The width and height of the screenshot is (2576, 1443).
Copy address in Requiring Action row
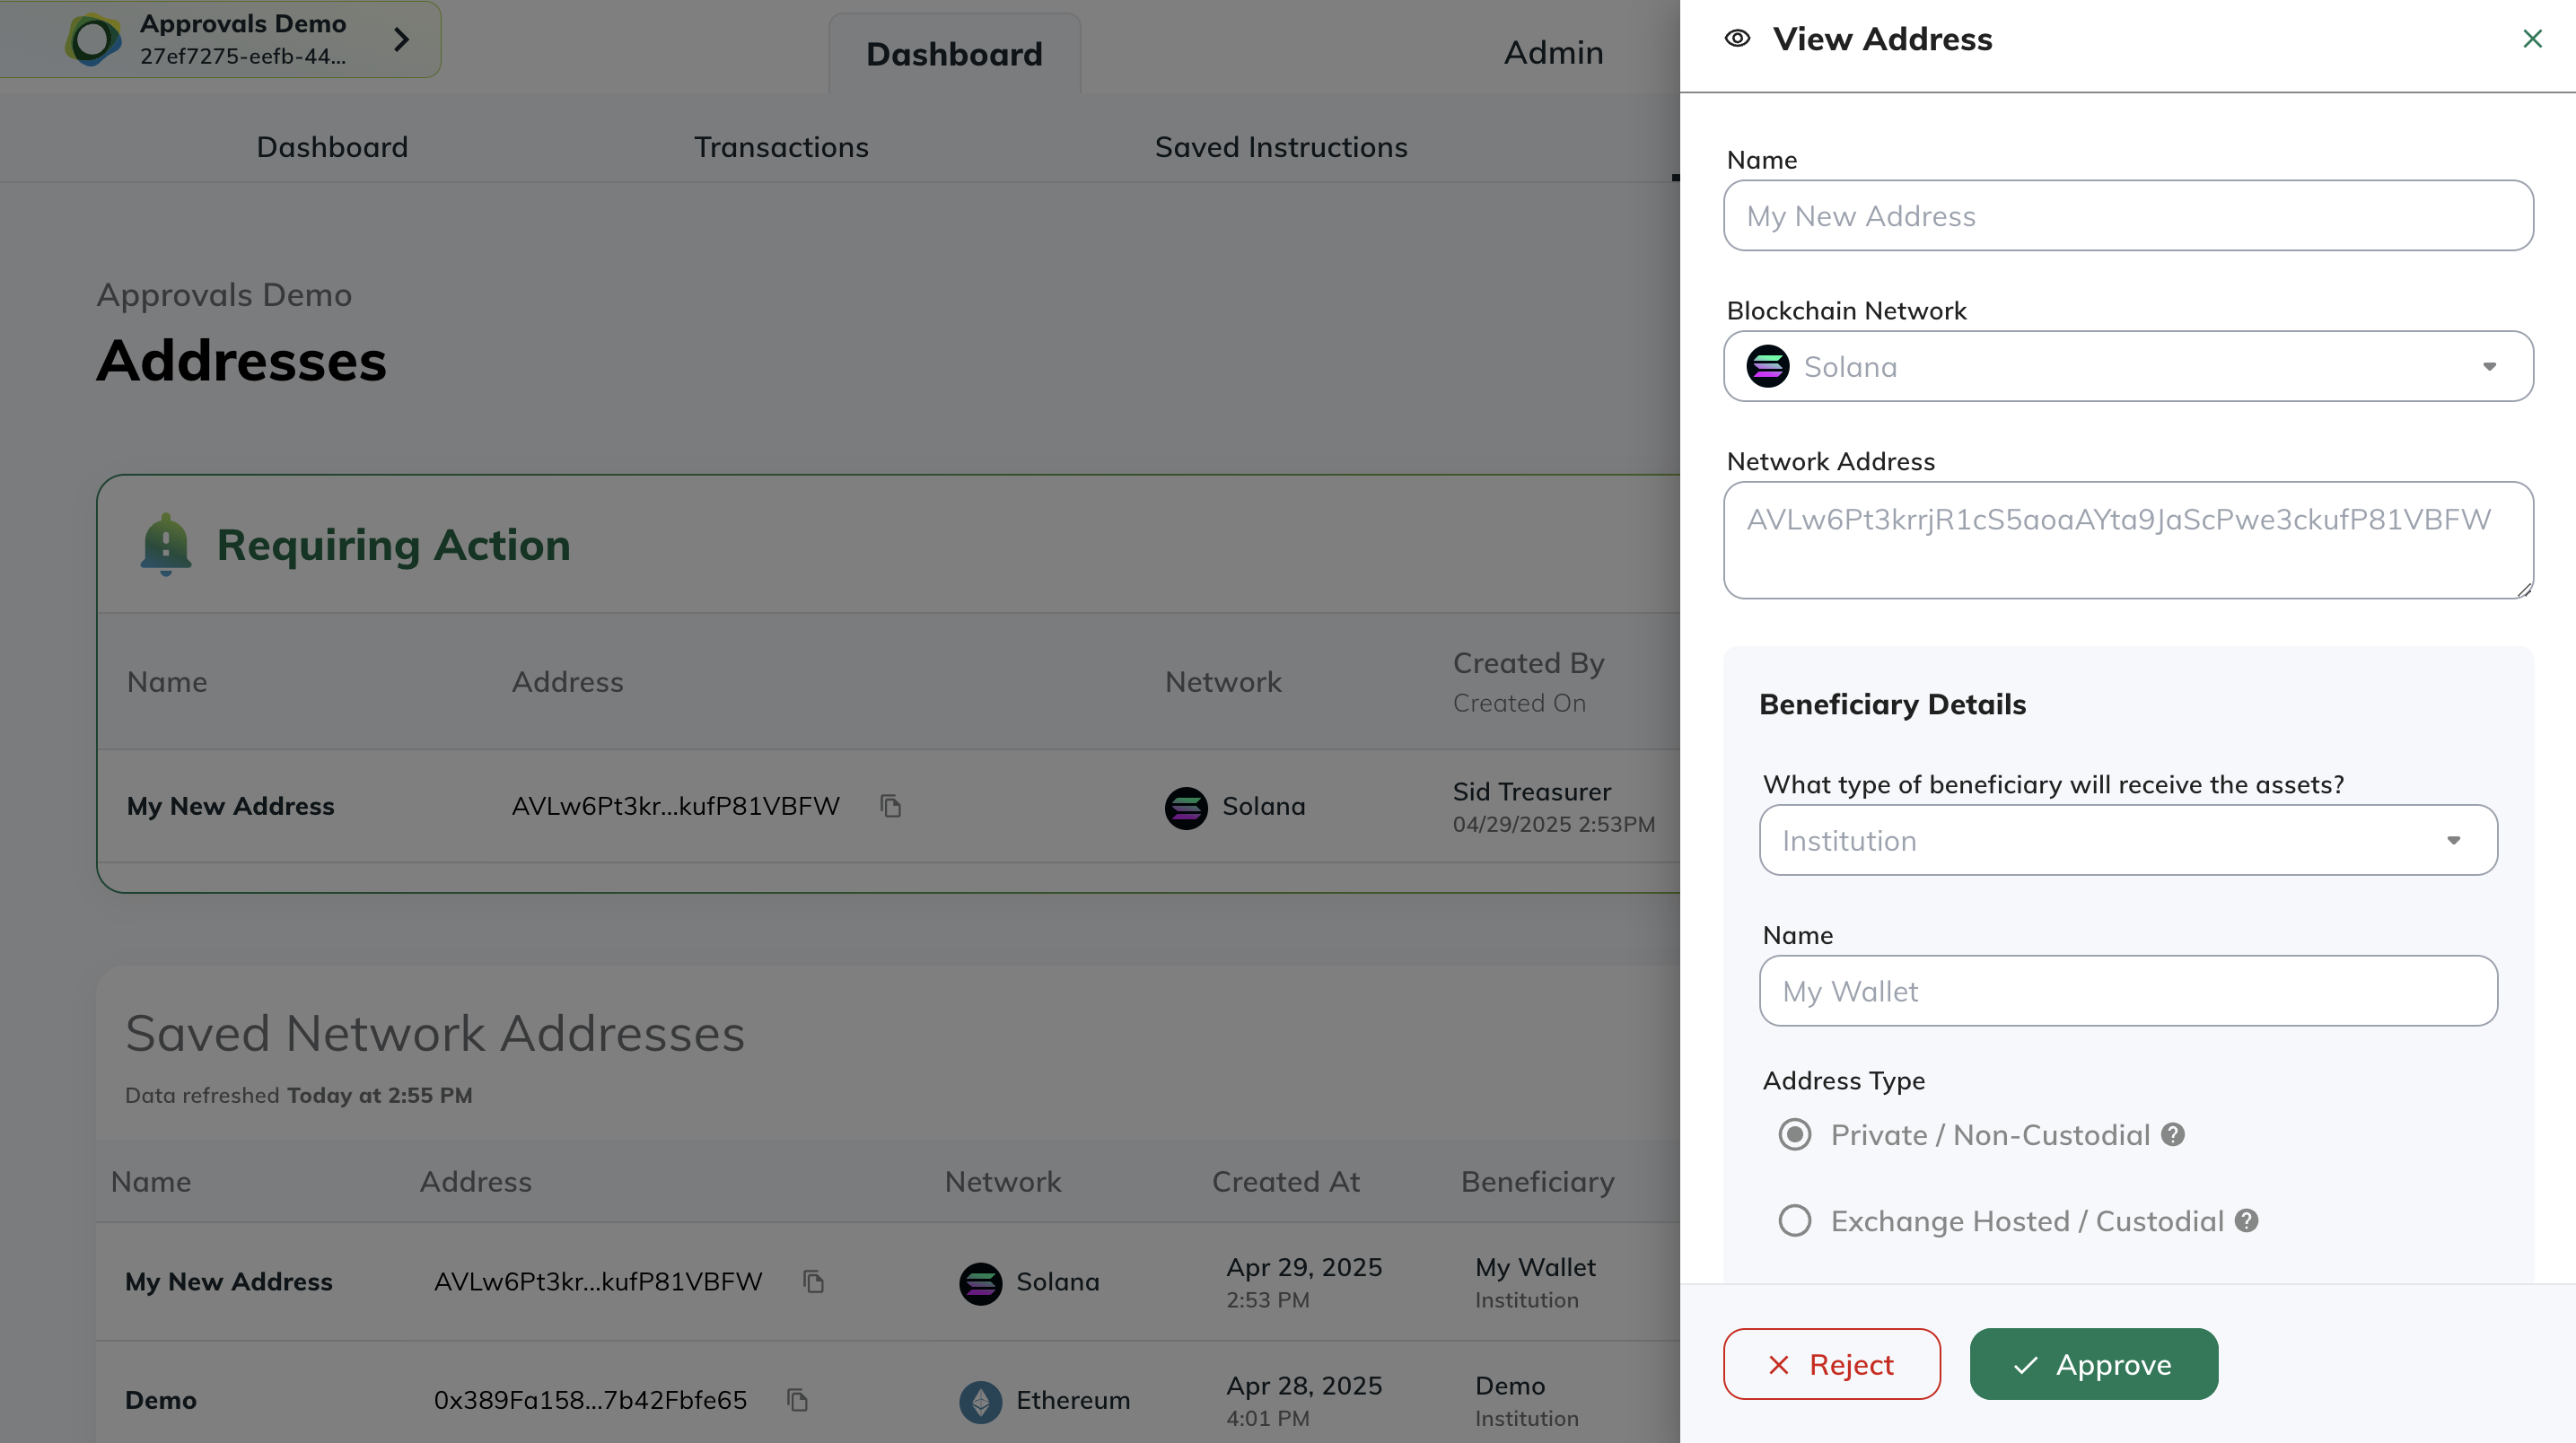[890, 806]
